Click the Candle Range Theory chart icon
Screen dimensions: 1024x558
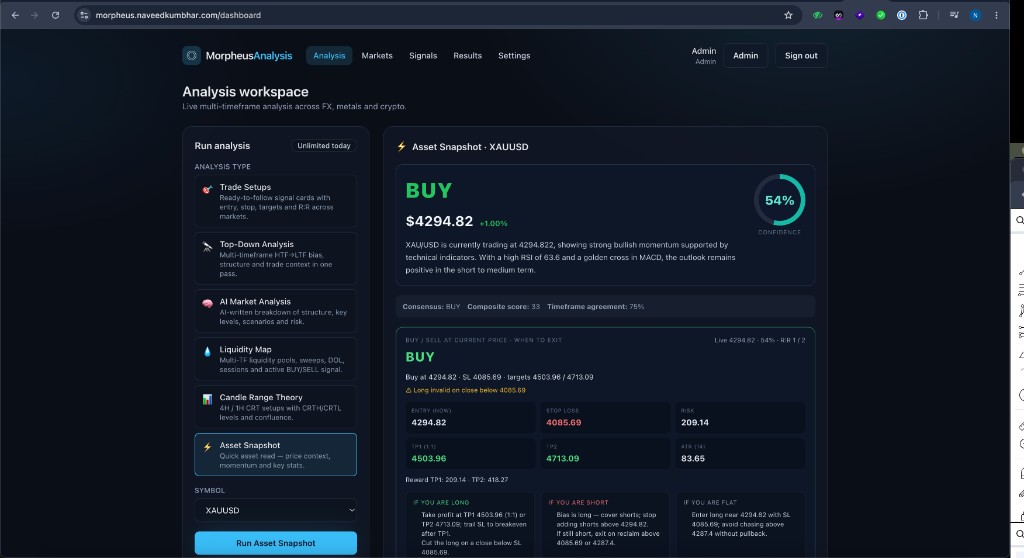click(207, 399)
